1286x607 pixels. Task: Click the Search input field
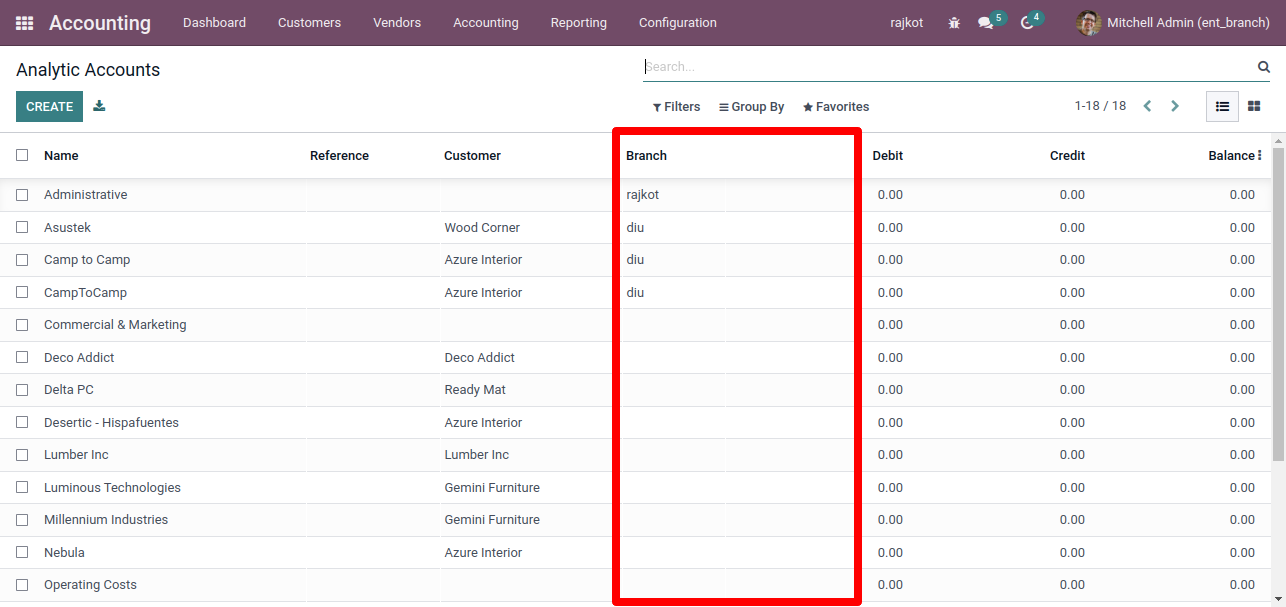click(948, 67)
